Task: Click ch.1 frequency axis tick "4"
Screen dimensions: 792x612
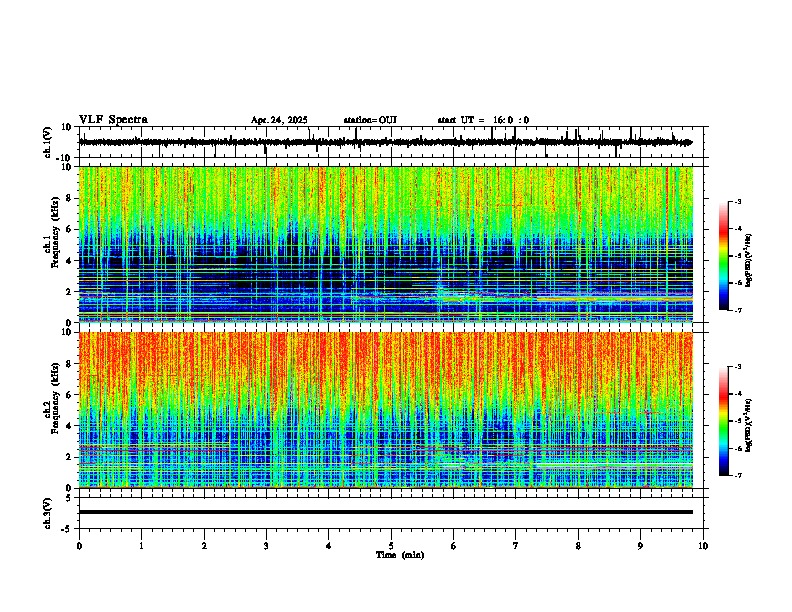Action: click(70, 261)
